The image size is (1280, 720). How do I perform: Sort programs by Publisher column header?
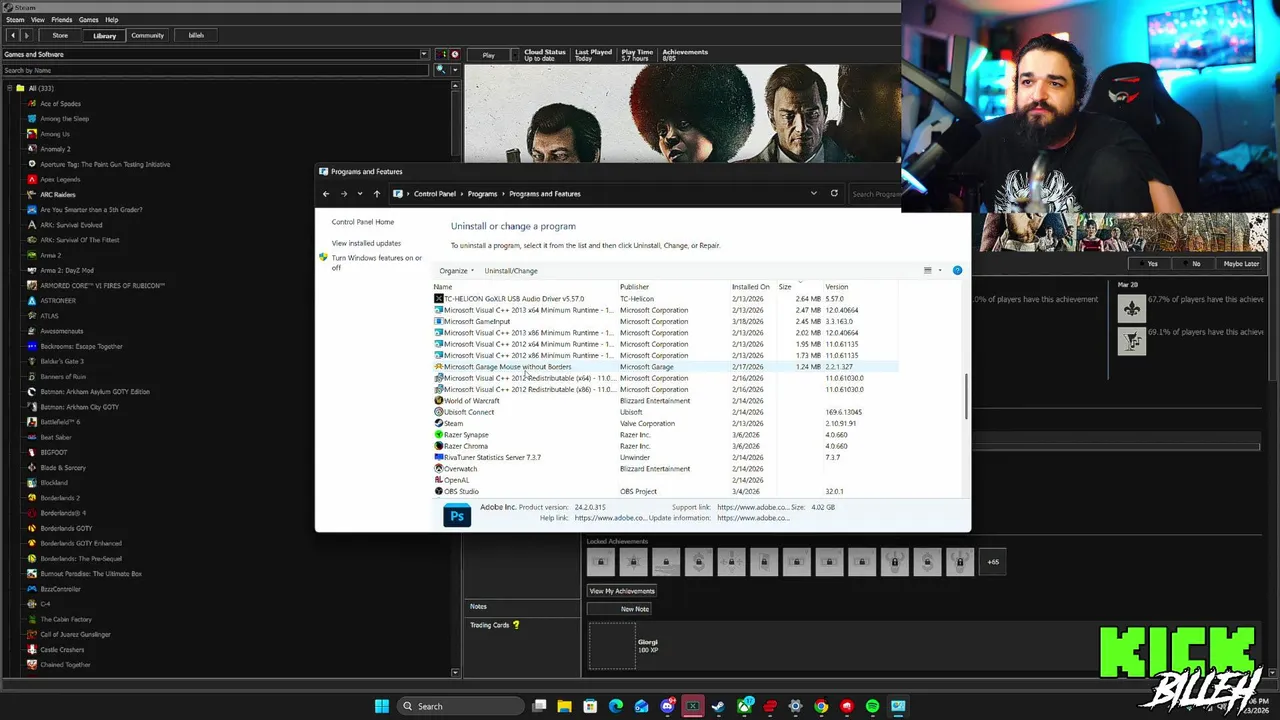click(634, 287)
